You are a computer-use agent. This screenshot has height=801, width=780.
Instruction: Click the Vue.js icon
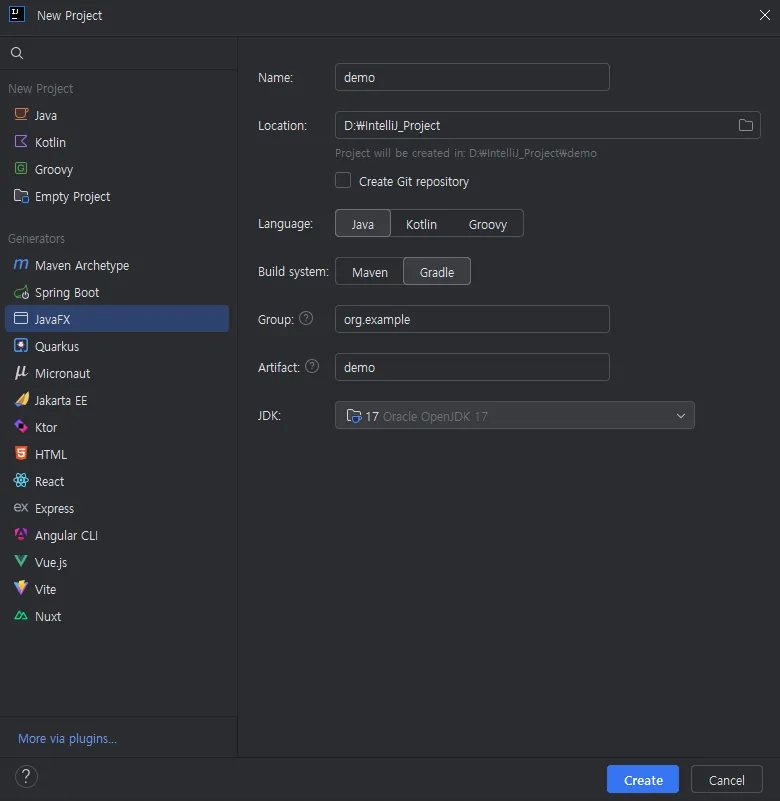pos(21,561)
